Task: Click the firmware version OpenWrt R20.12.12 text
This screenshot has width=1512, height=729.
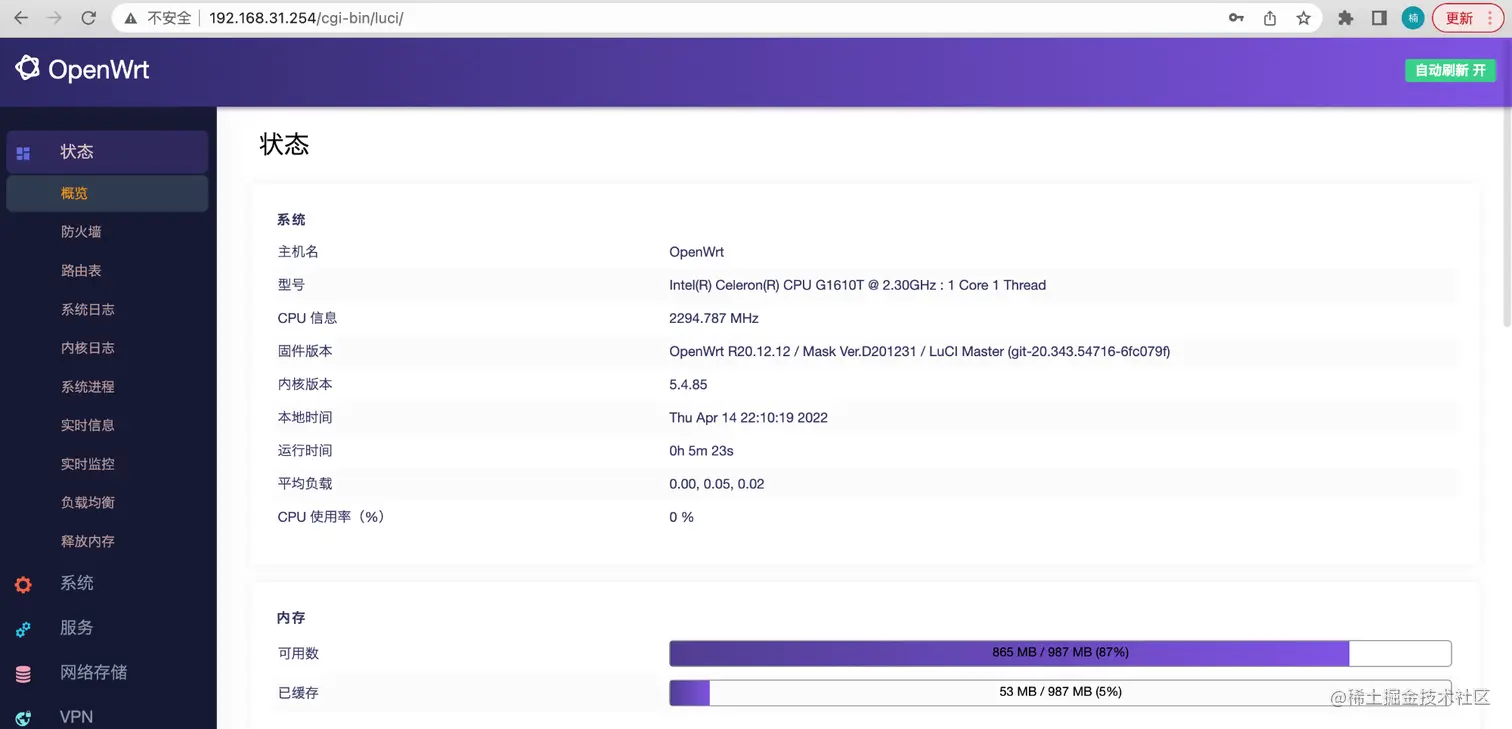Action: pos(920,351)
